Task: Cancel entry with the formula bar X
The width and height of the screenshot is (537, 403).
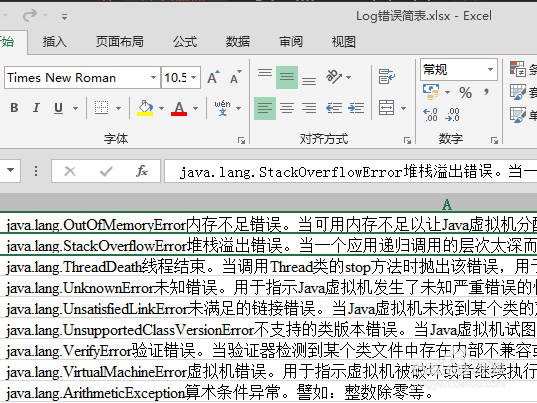Action: pos(70,171)
